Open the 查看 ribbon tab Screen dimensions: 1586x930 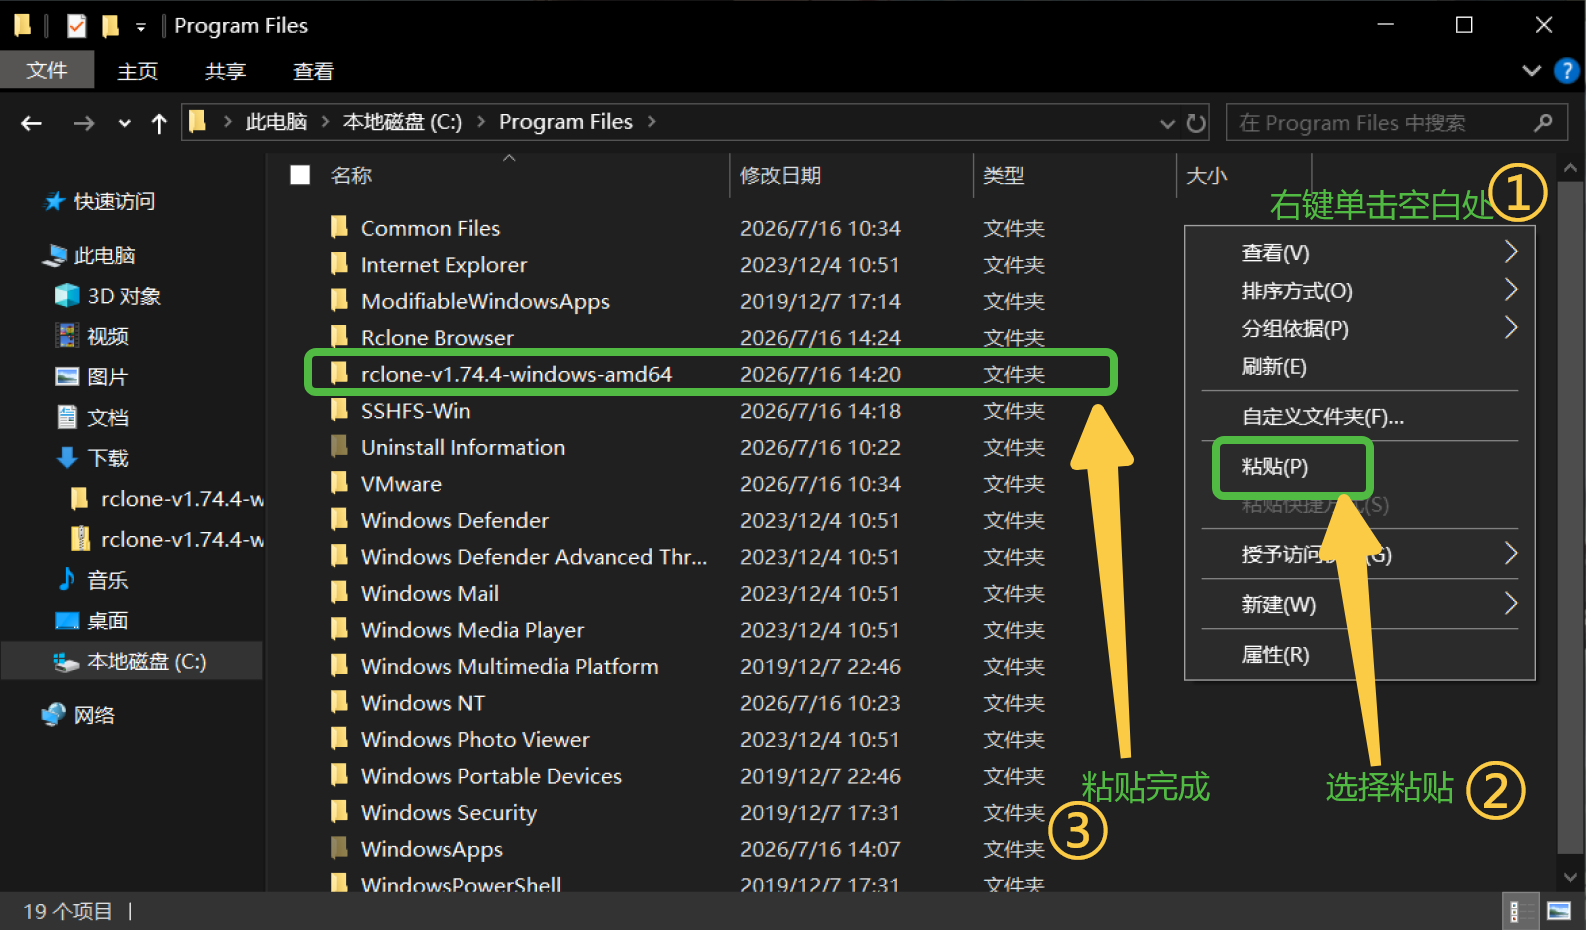pyautogui.click(x=313, y=71)
